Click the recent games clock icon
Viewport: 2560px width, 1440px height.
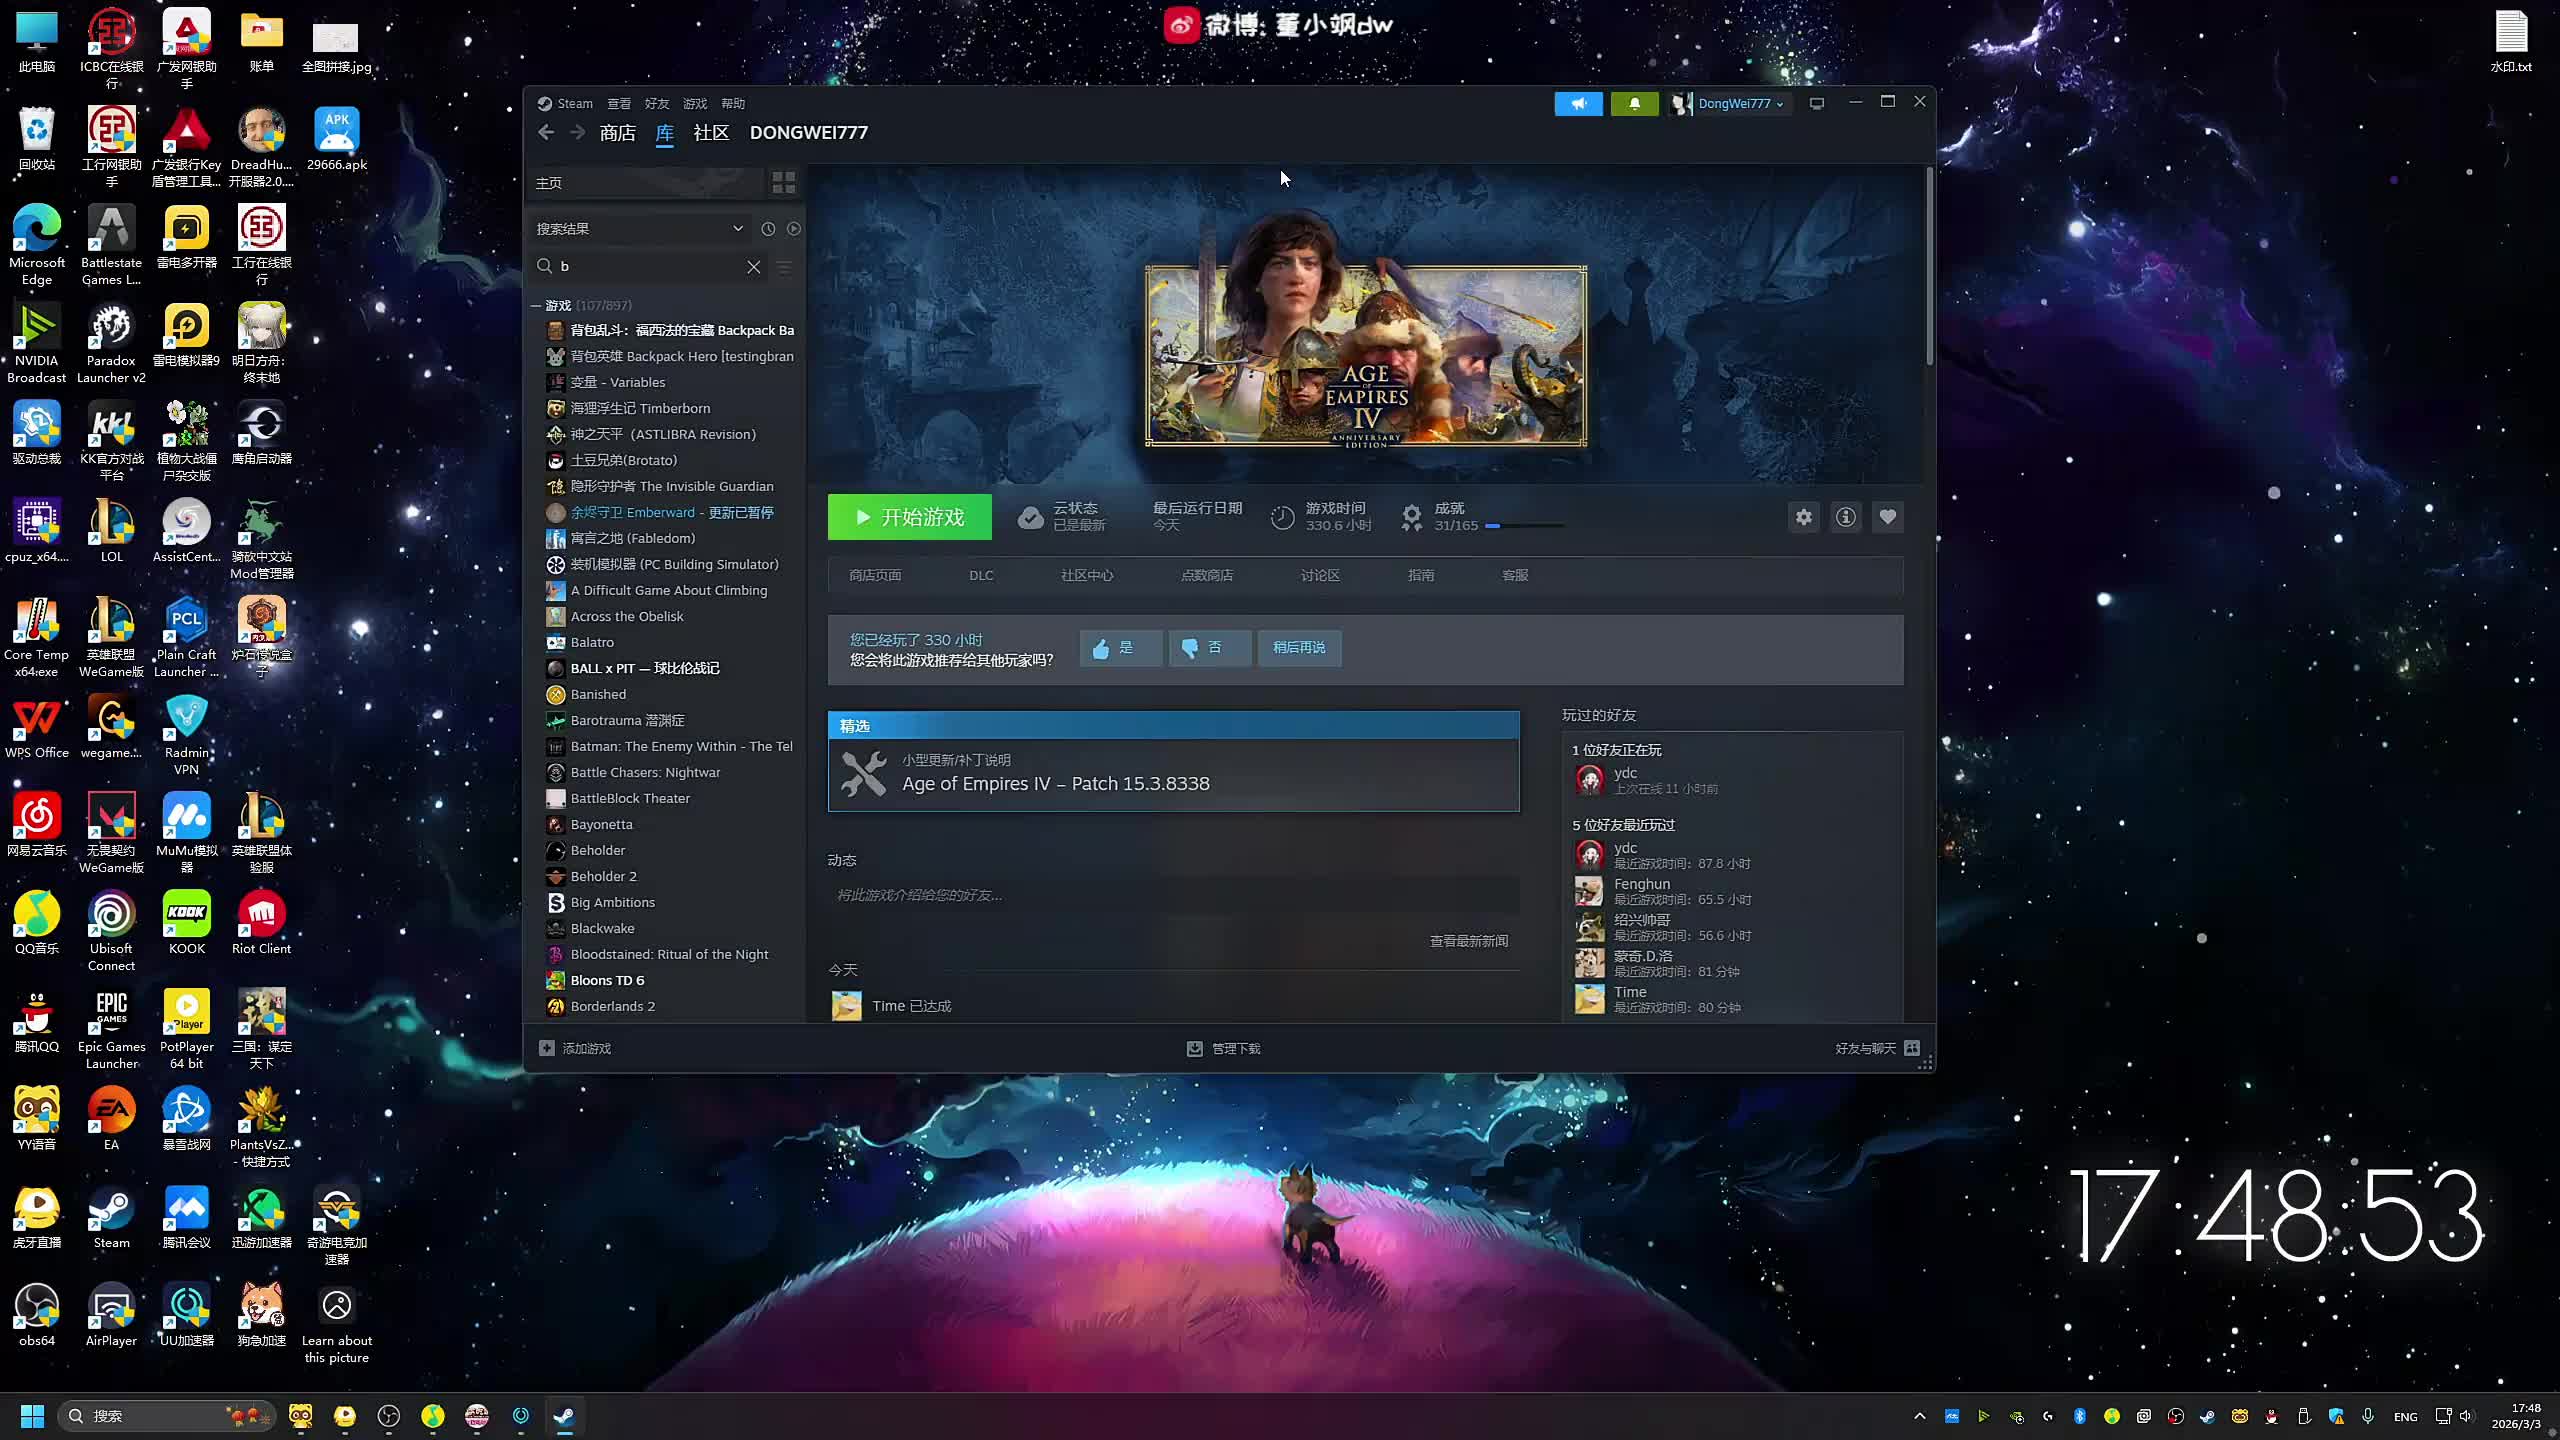768,229
